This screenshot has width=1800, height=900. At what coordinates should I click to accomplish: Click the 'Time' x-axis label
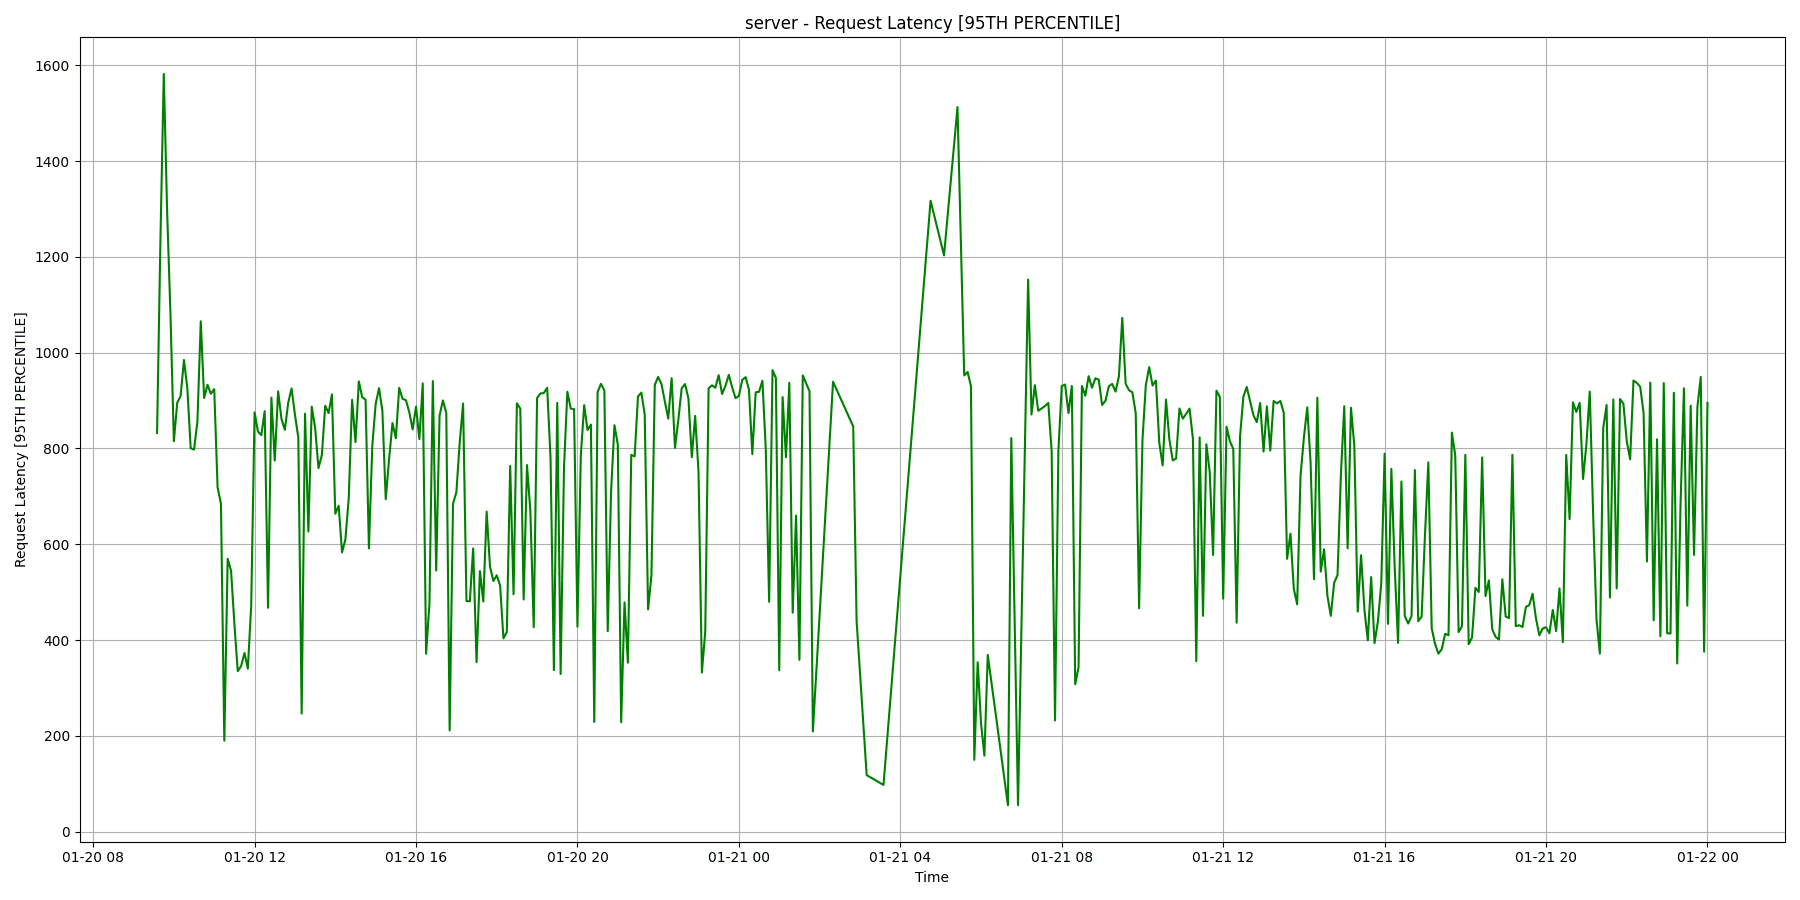pyautogui.click(x=932, y=877)
